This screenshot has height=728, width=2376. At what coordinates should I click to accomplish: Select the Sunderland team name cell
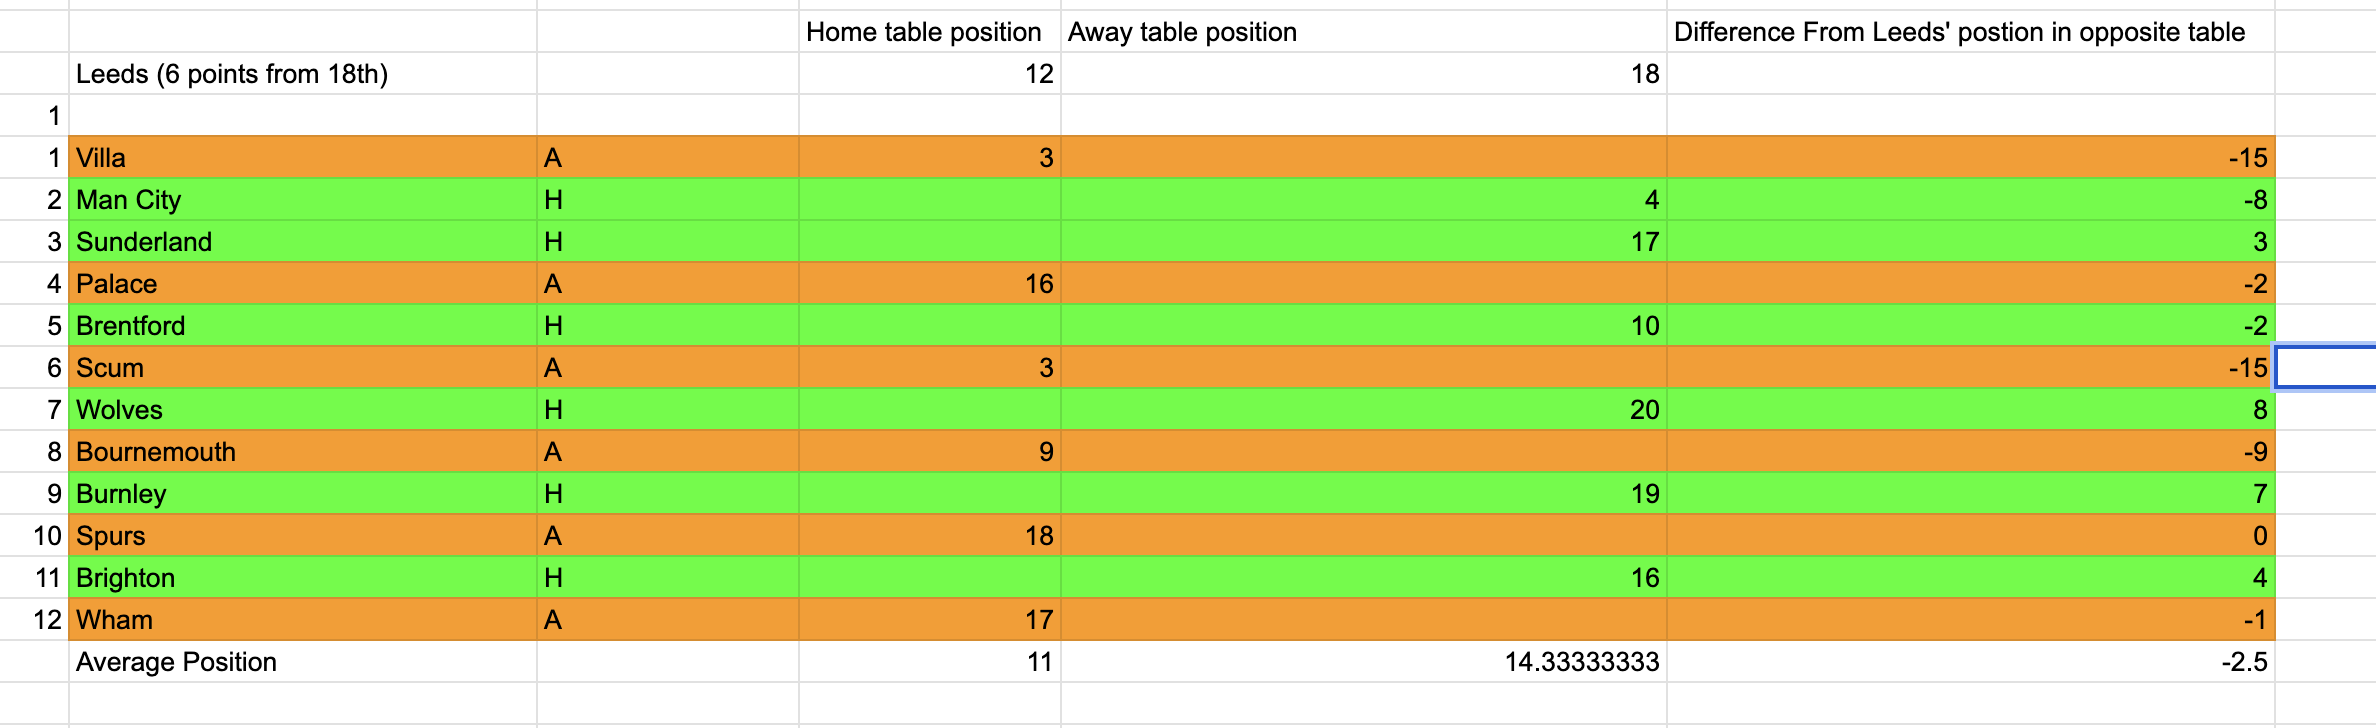(x=302, y=242)
